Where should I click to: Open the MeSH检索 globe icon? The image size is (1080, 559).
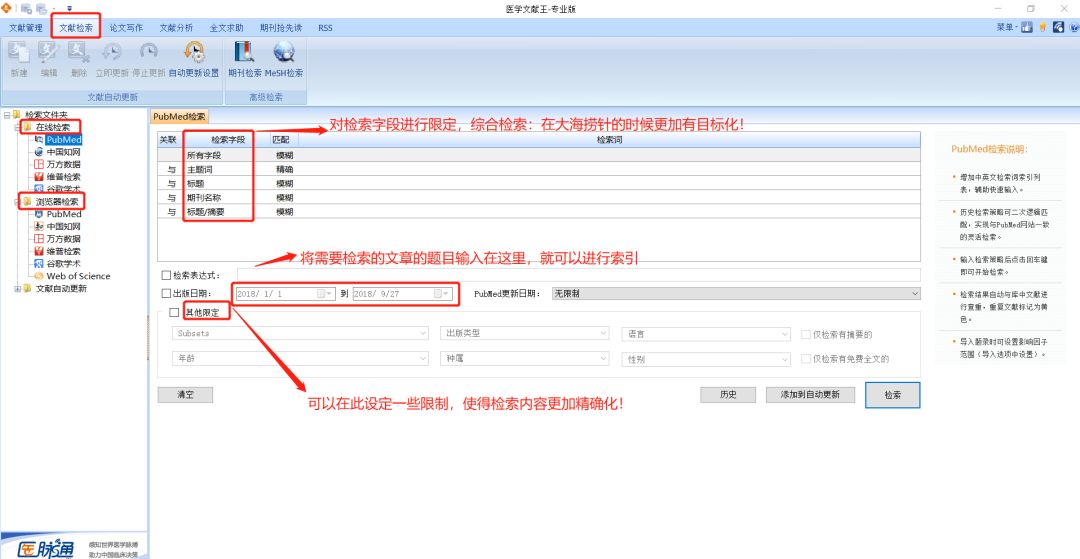point(284,54)
